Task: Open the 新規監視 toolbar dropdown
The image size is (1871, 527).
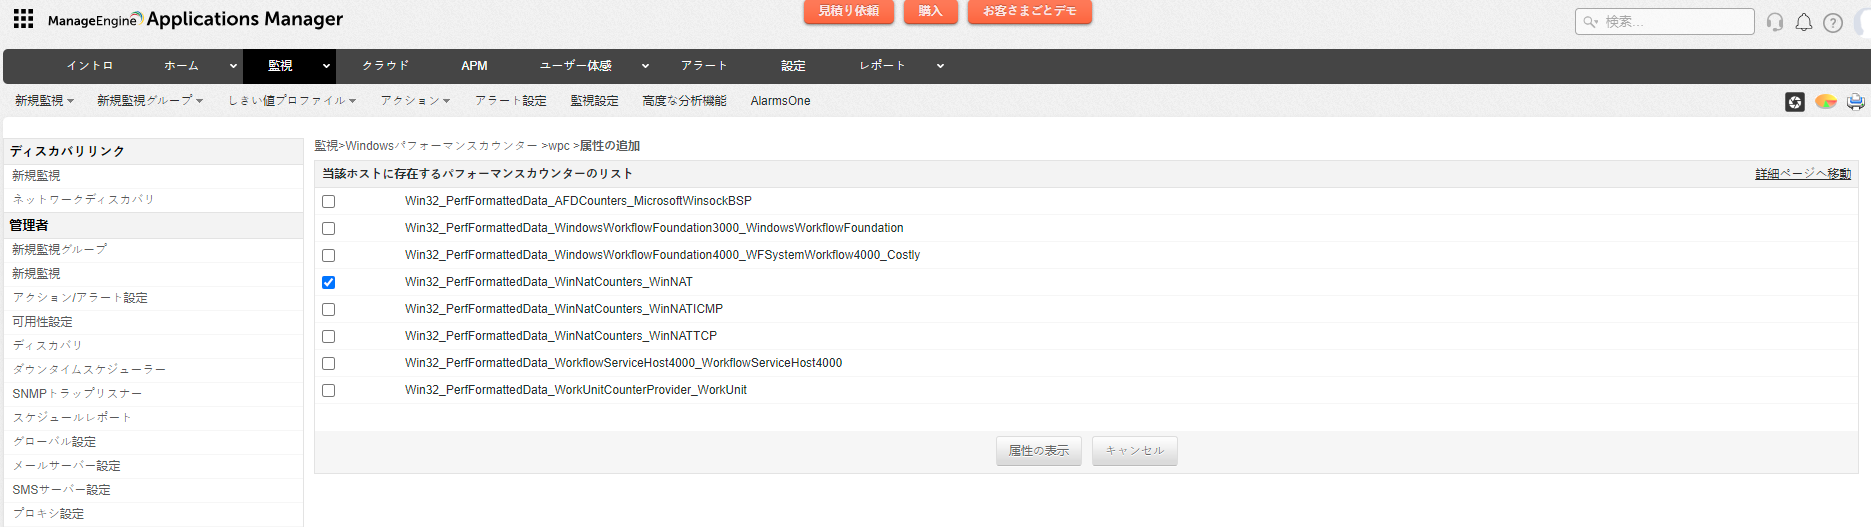Action: tap(44, 101)
